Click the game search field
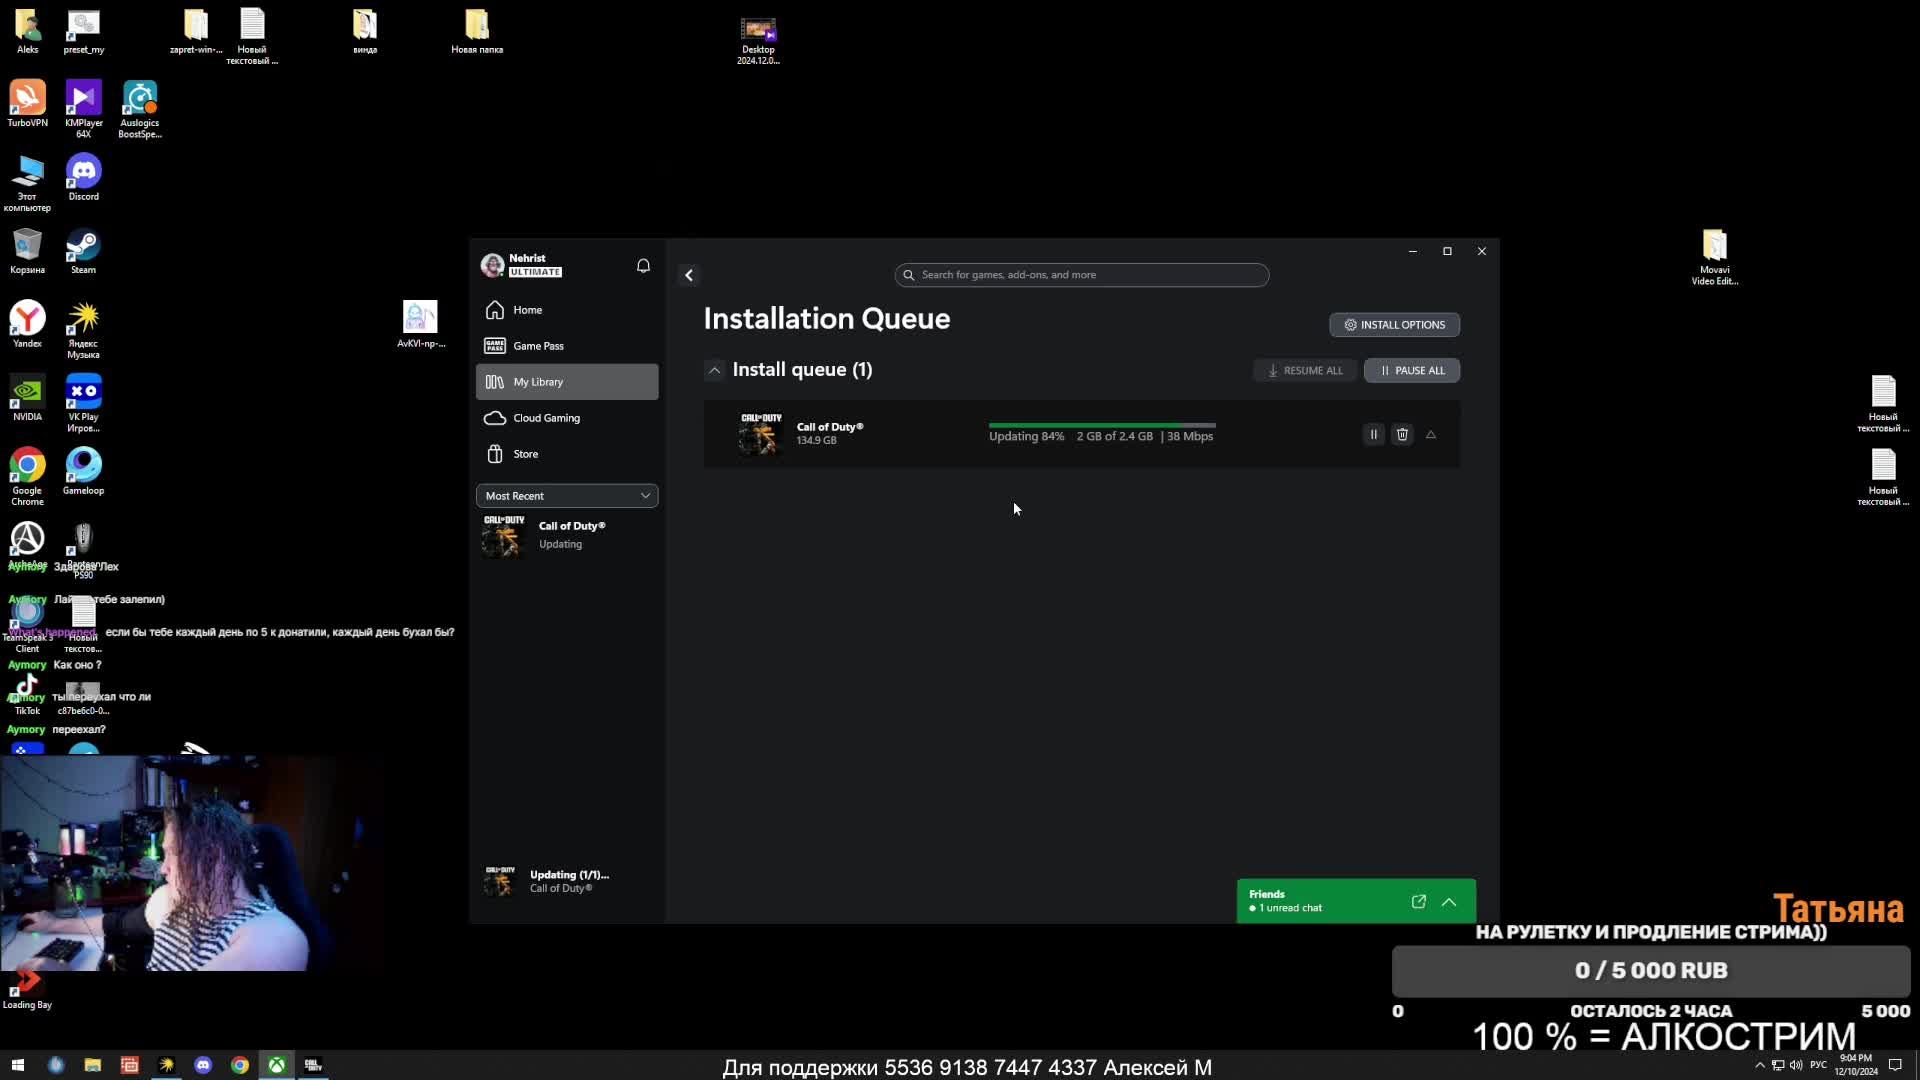This screenshot has width=1920, height=1080. 1082,275
